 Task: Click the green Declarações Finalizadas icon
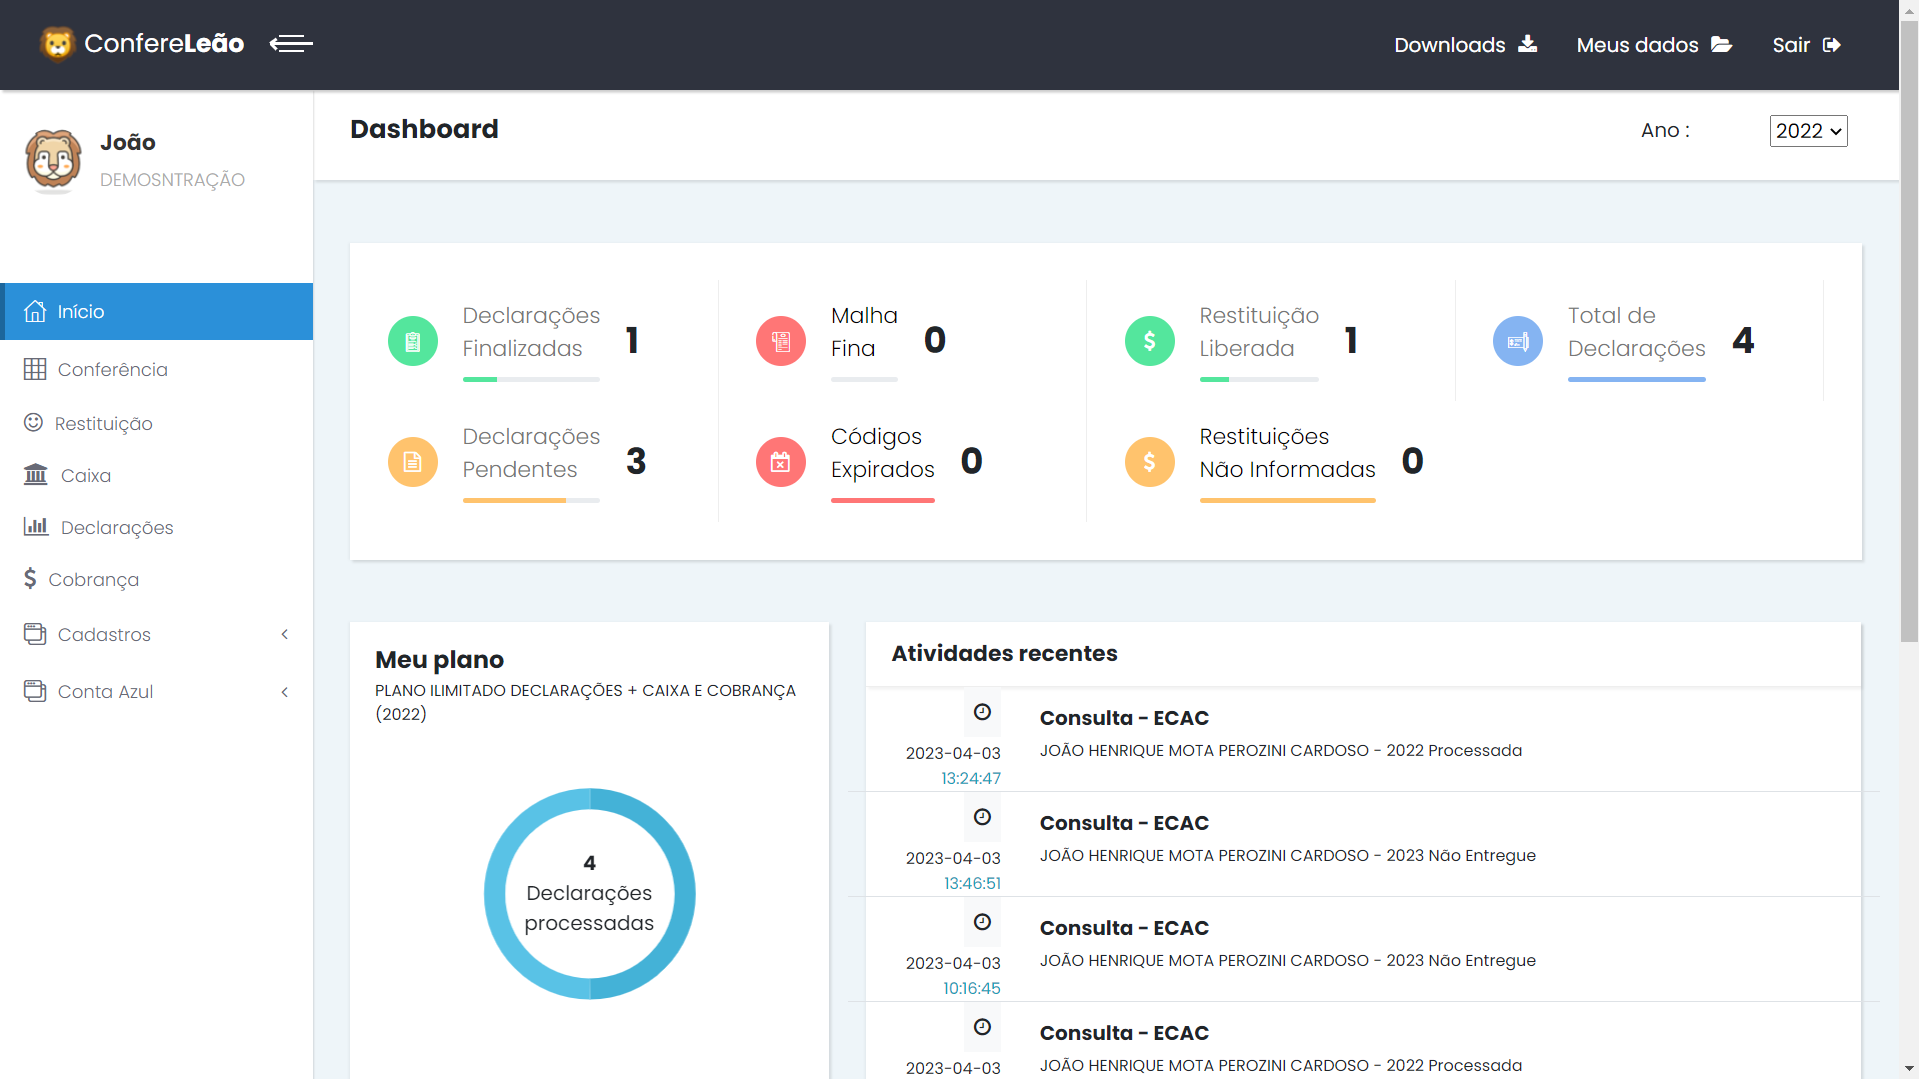coord(413,342)
